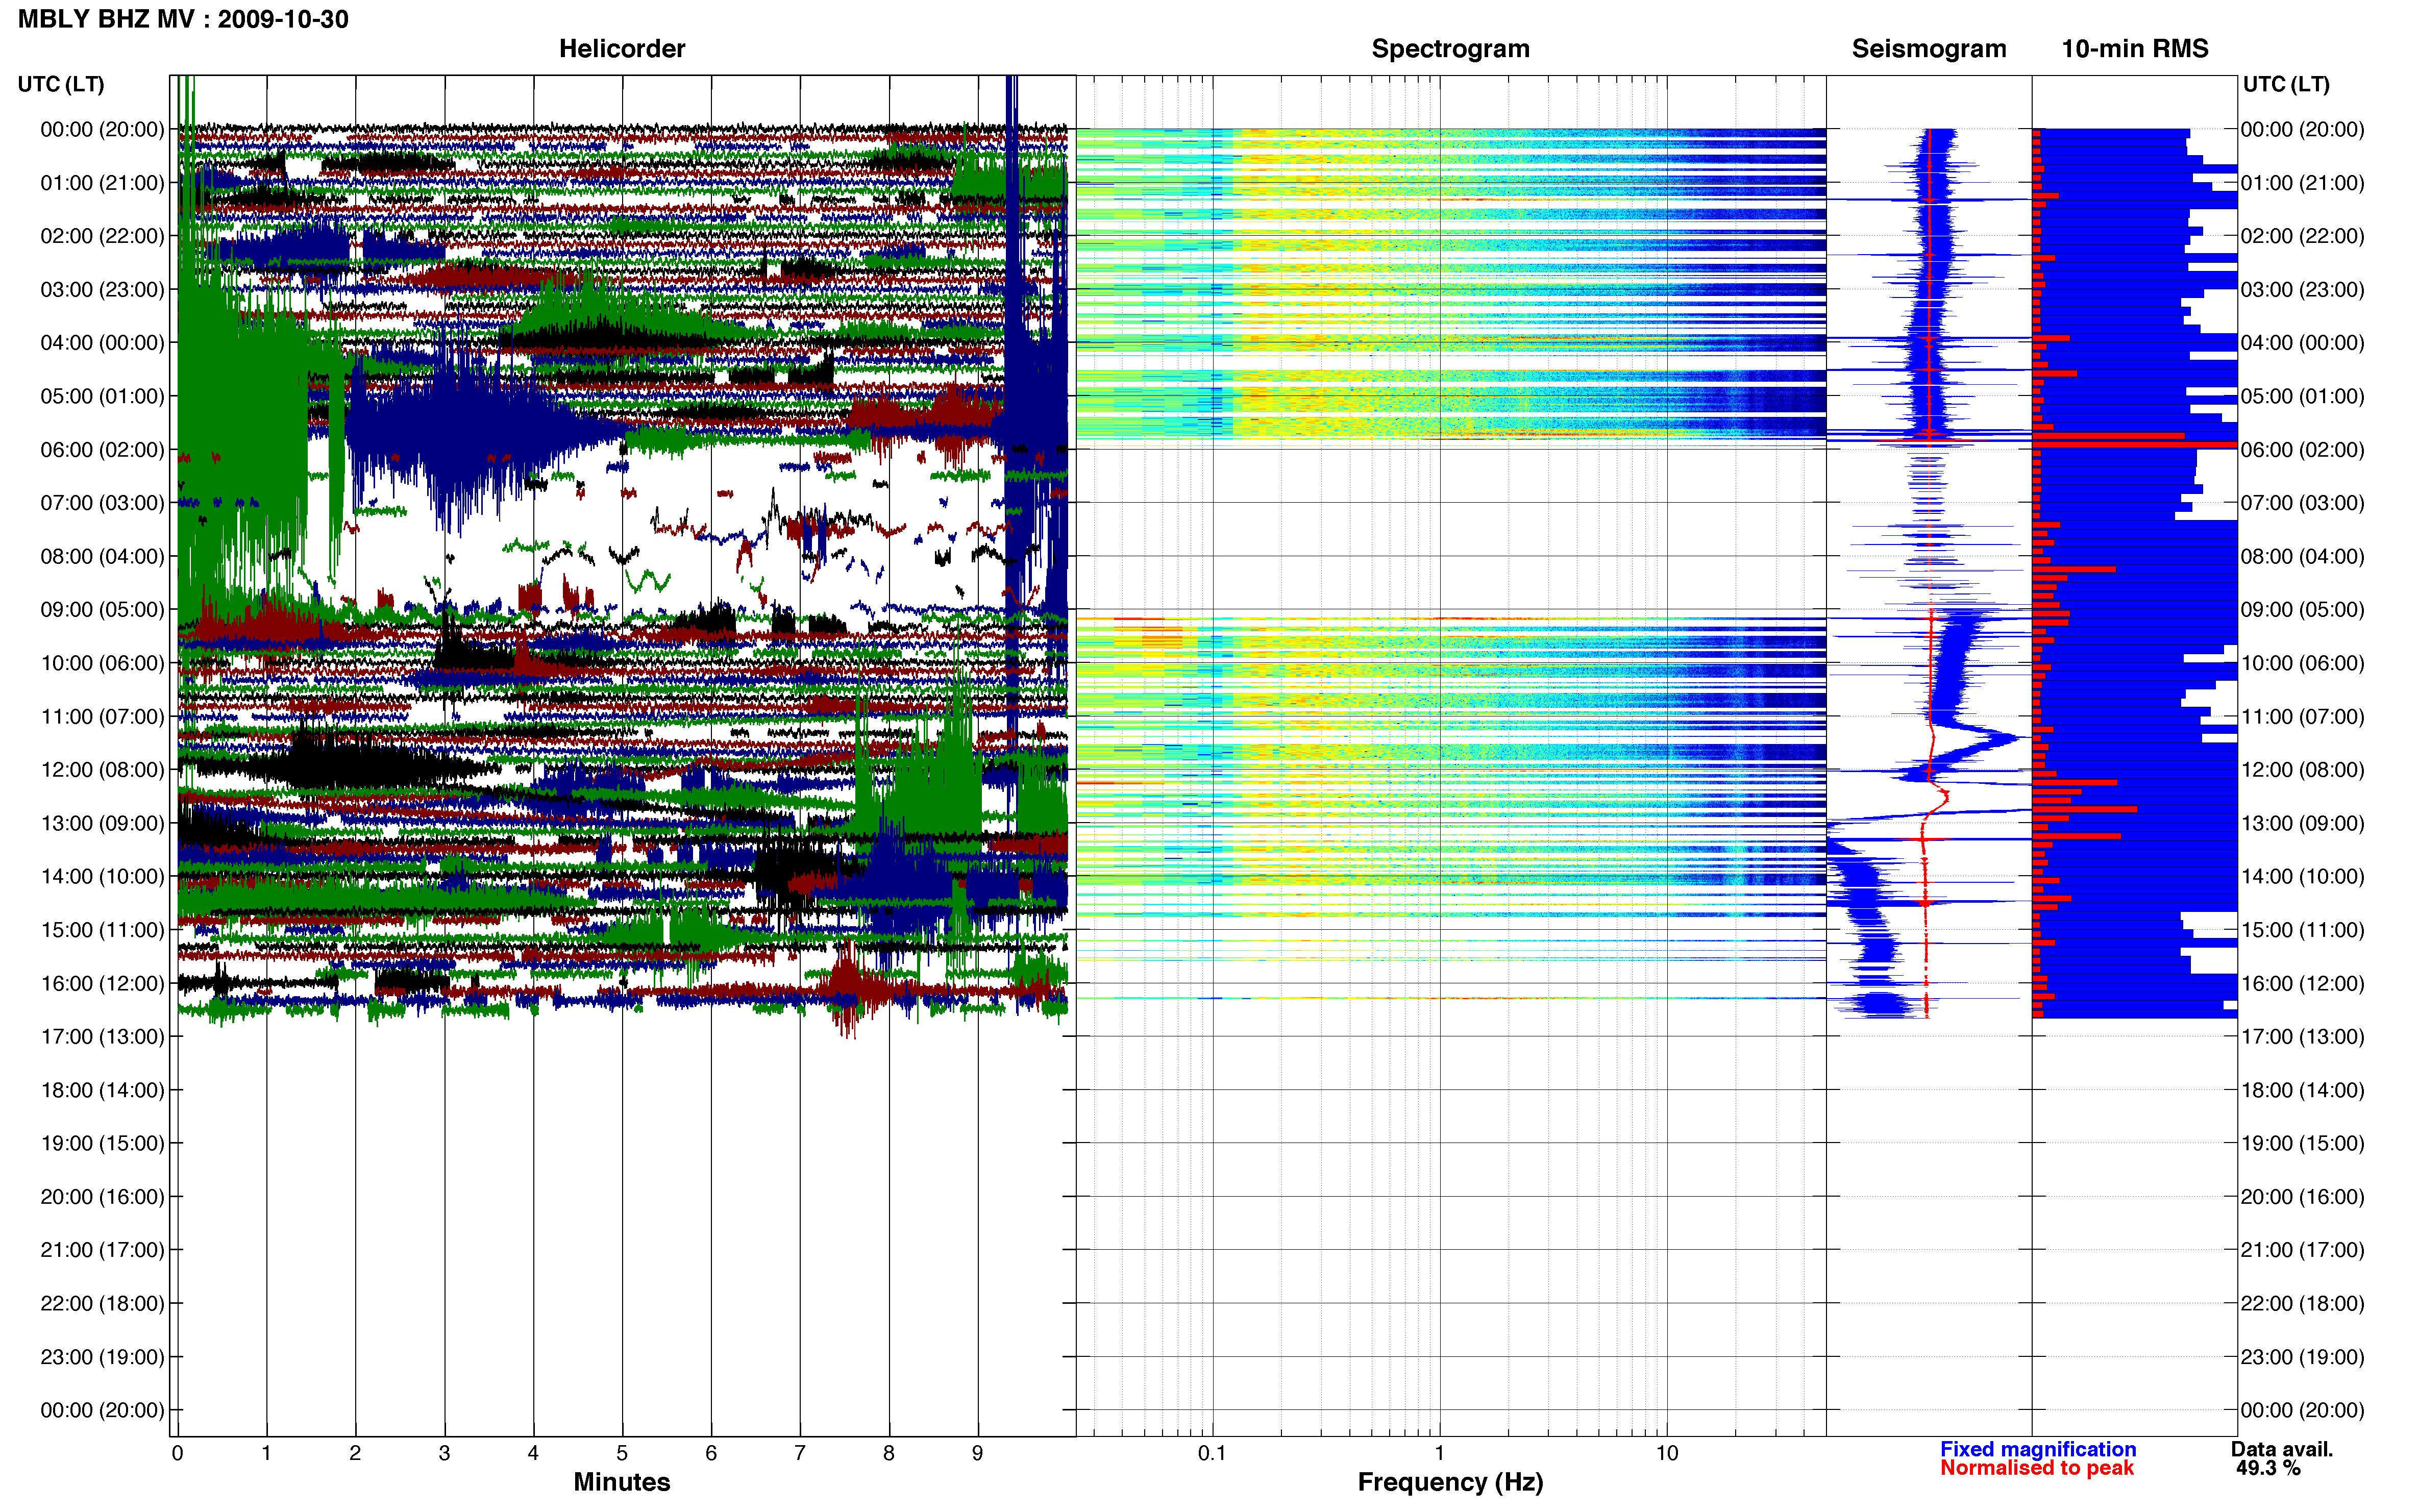The height and width of the screenshot is (1512, 2419).
Task: Click the '49.3 %' availability value
Action: point(2268,1468)
